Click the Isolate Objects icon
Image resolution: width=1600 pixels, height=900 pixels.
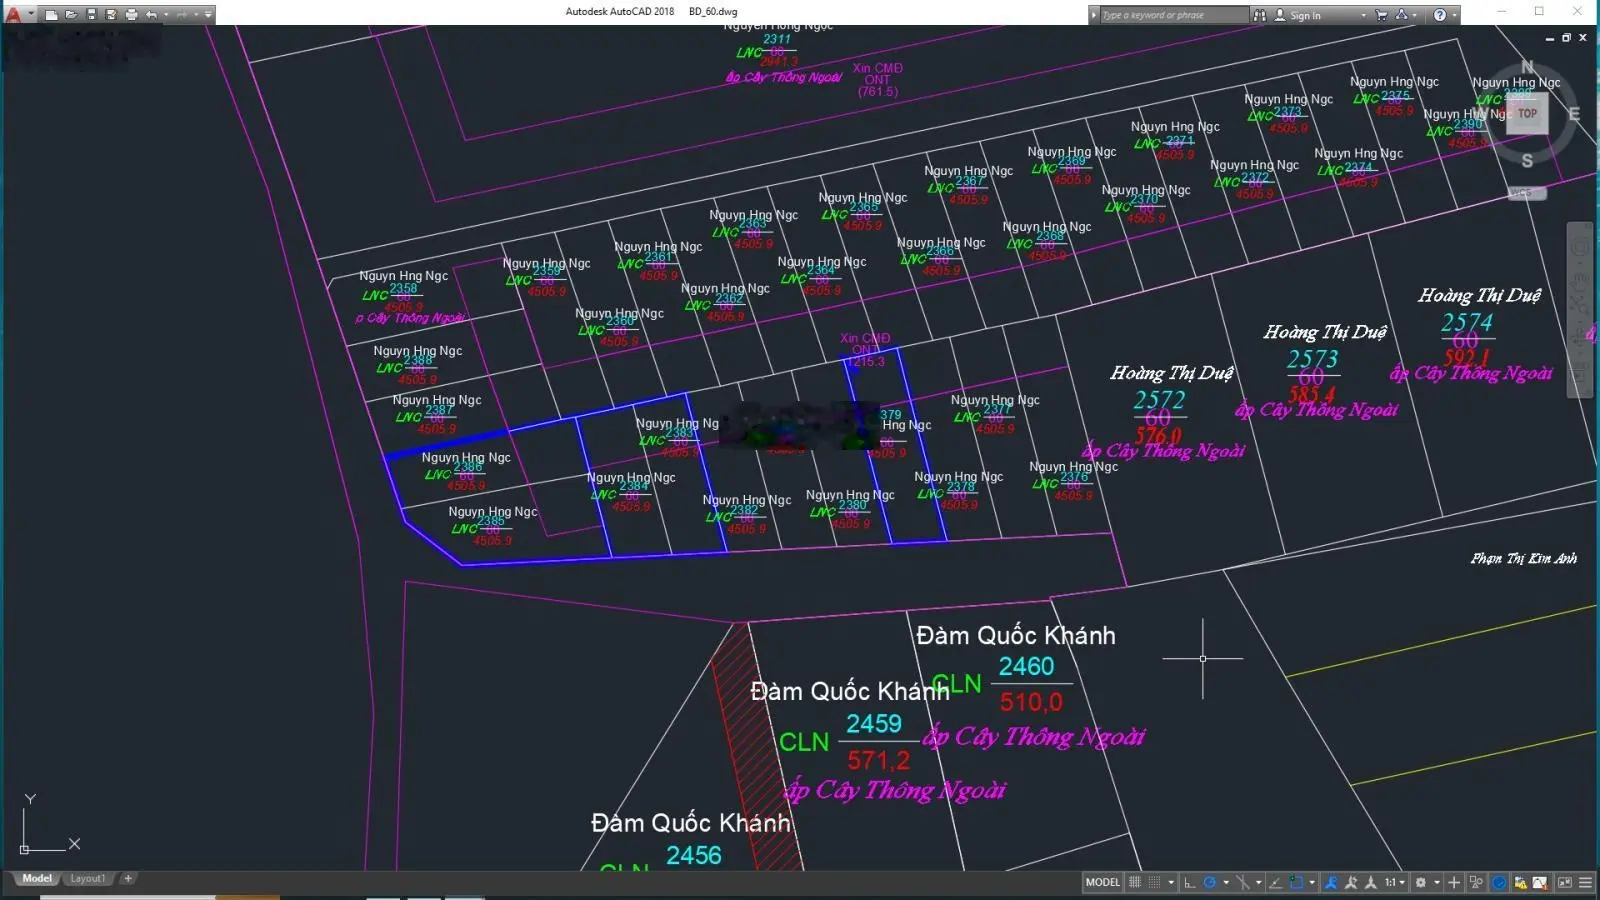click(x=1476, y=882)
